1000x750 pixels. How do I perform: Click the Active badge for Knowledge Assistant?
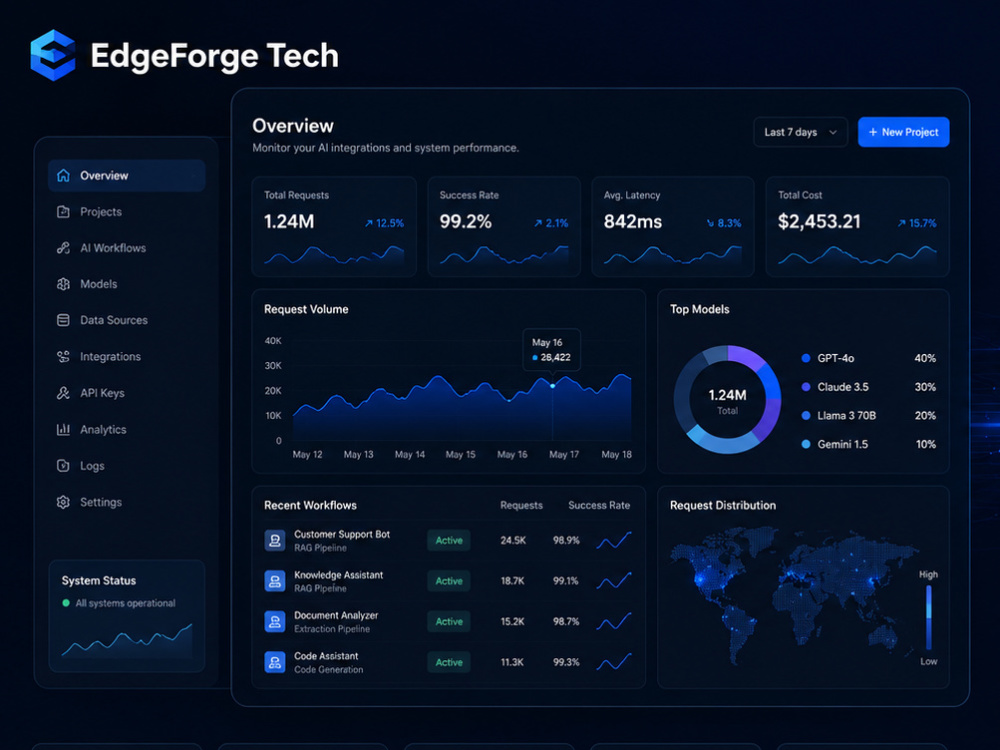pos(449,581)
